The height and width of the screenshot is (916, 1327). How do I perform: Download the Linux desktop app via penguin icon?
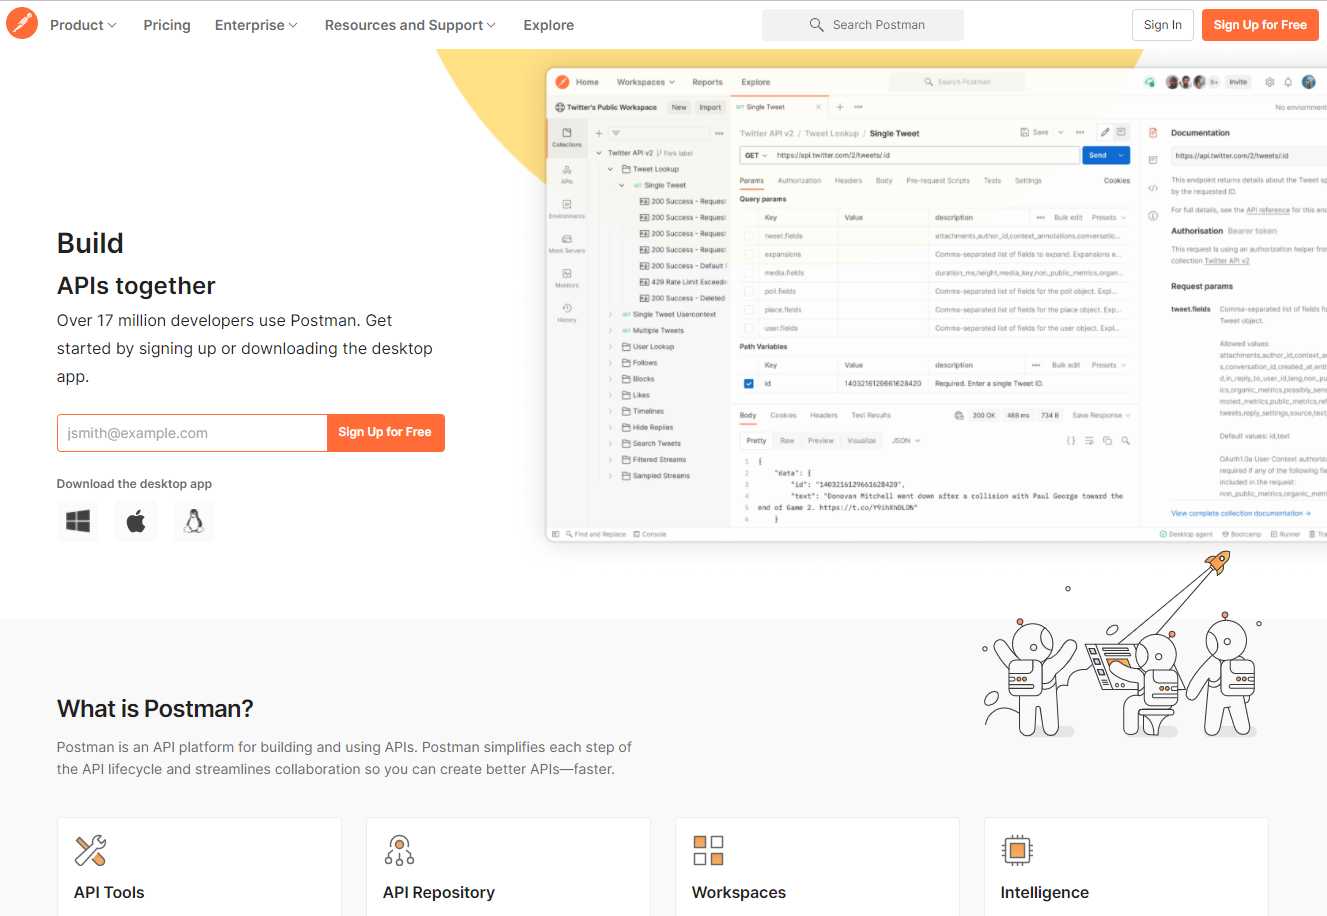(x=194, y=521)
